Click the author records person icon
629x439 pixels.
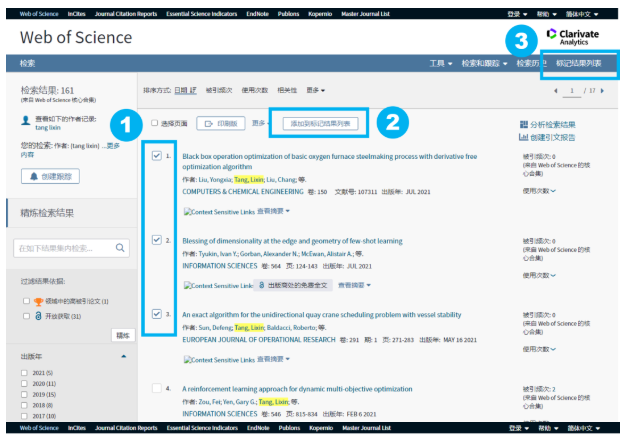26,120
